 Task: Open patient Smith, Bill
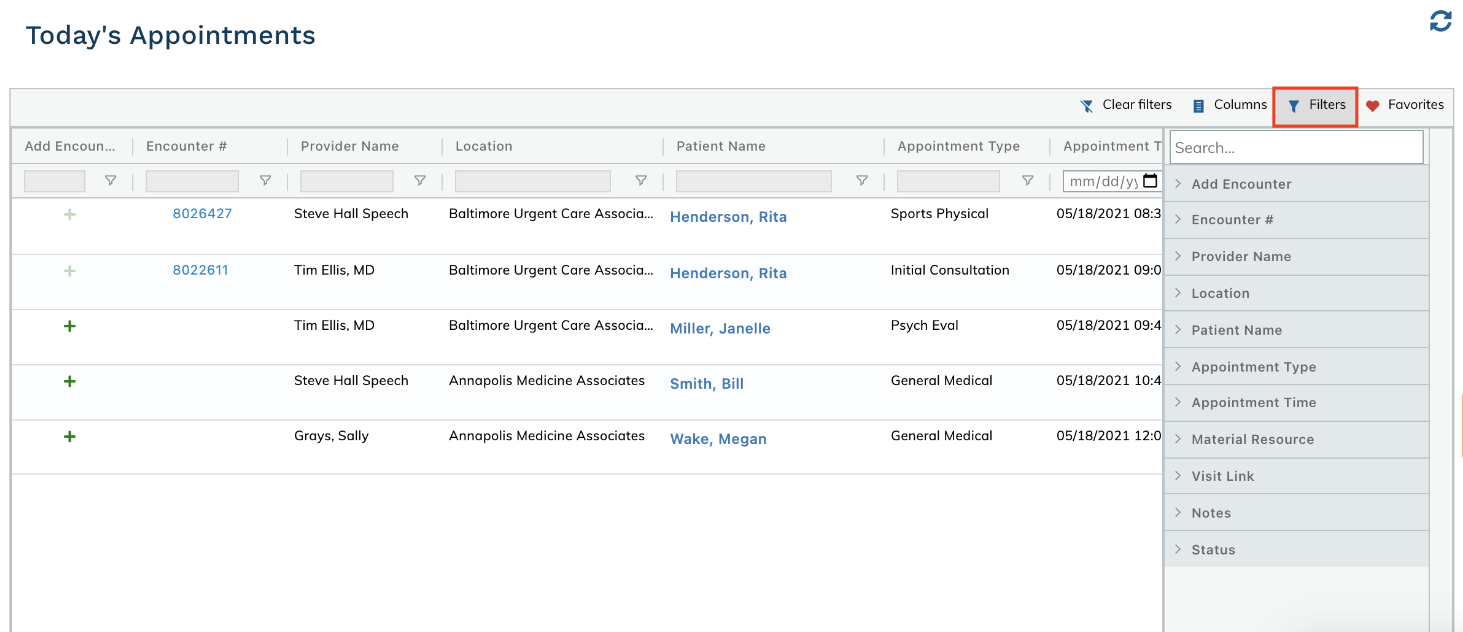(707, 384)
